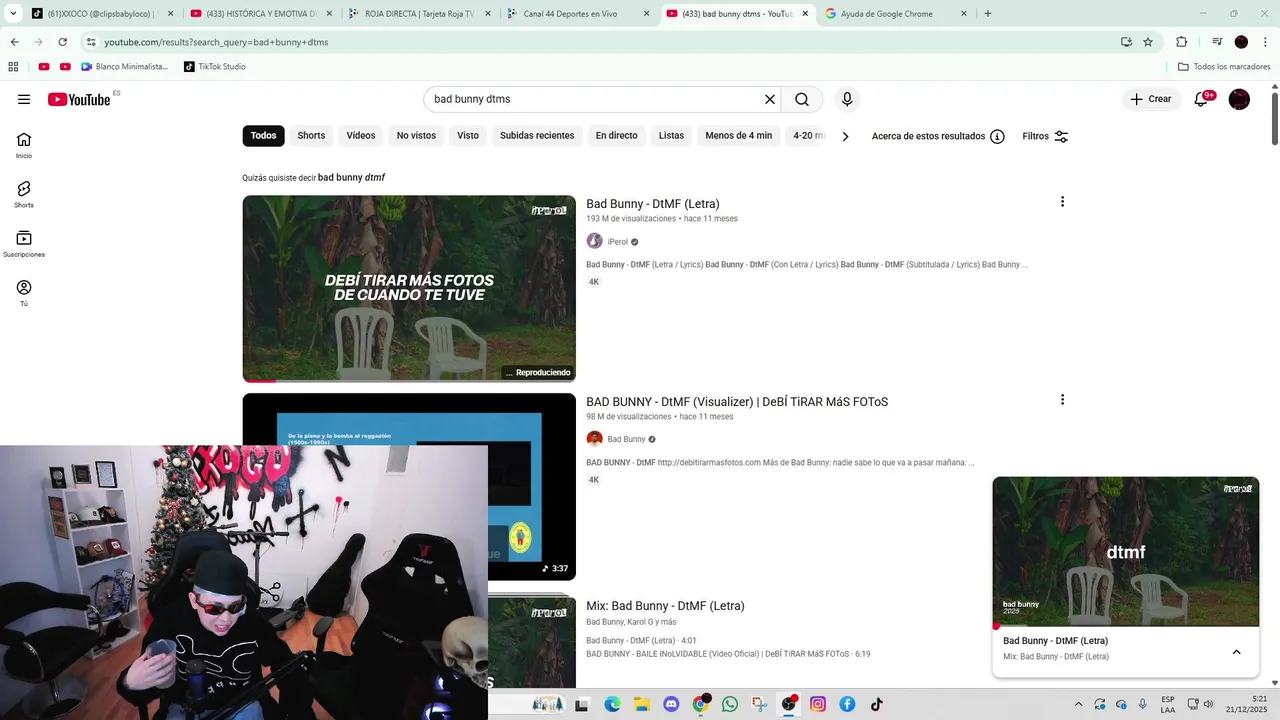Show hidden system tray icons

coord(1078,704)
